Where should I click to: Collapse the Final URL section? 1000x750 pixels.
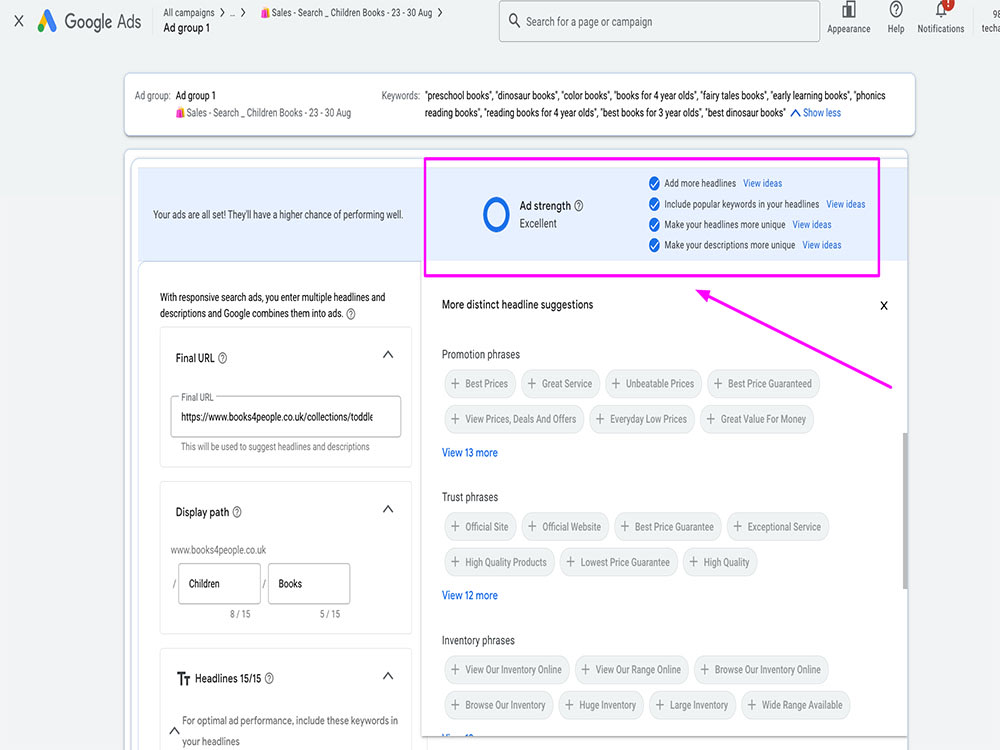[x=388, y=355]
